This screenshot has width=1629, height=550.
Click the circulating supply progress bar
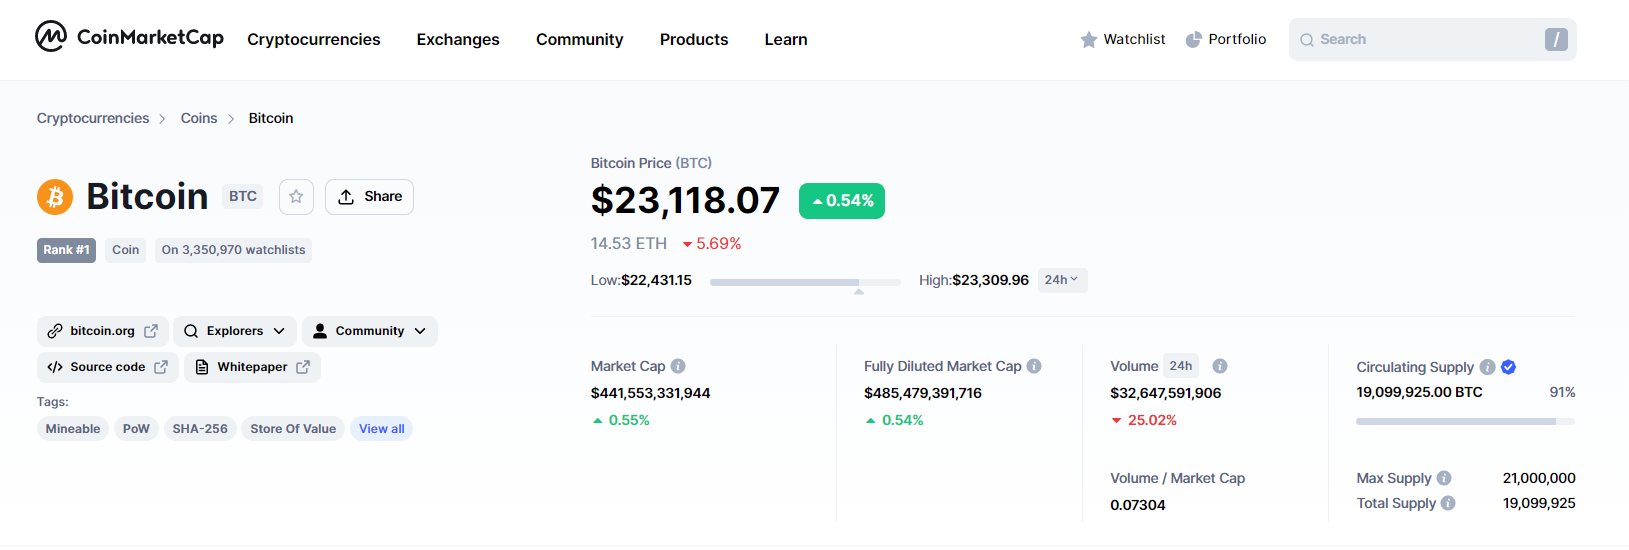pos(1465,422)
